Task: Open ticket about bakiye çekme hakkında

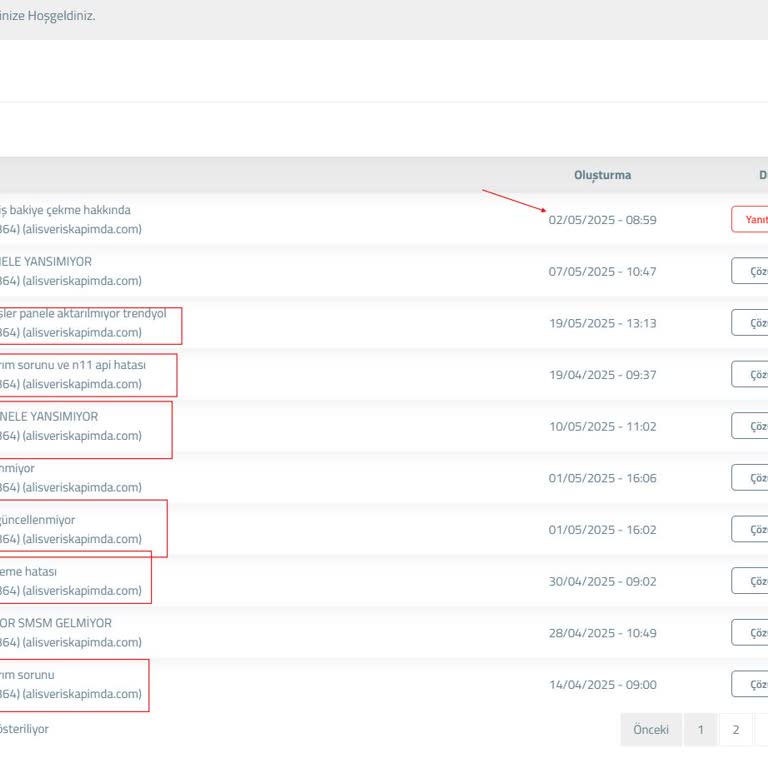Action: click(x=65, y=210)
